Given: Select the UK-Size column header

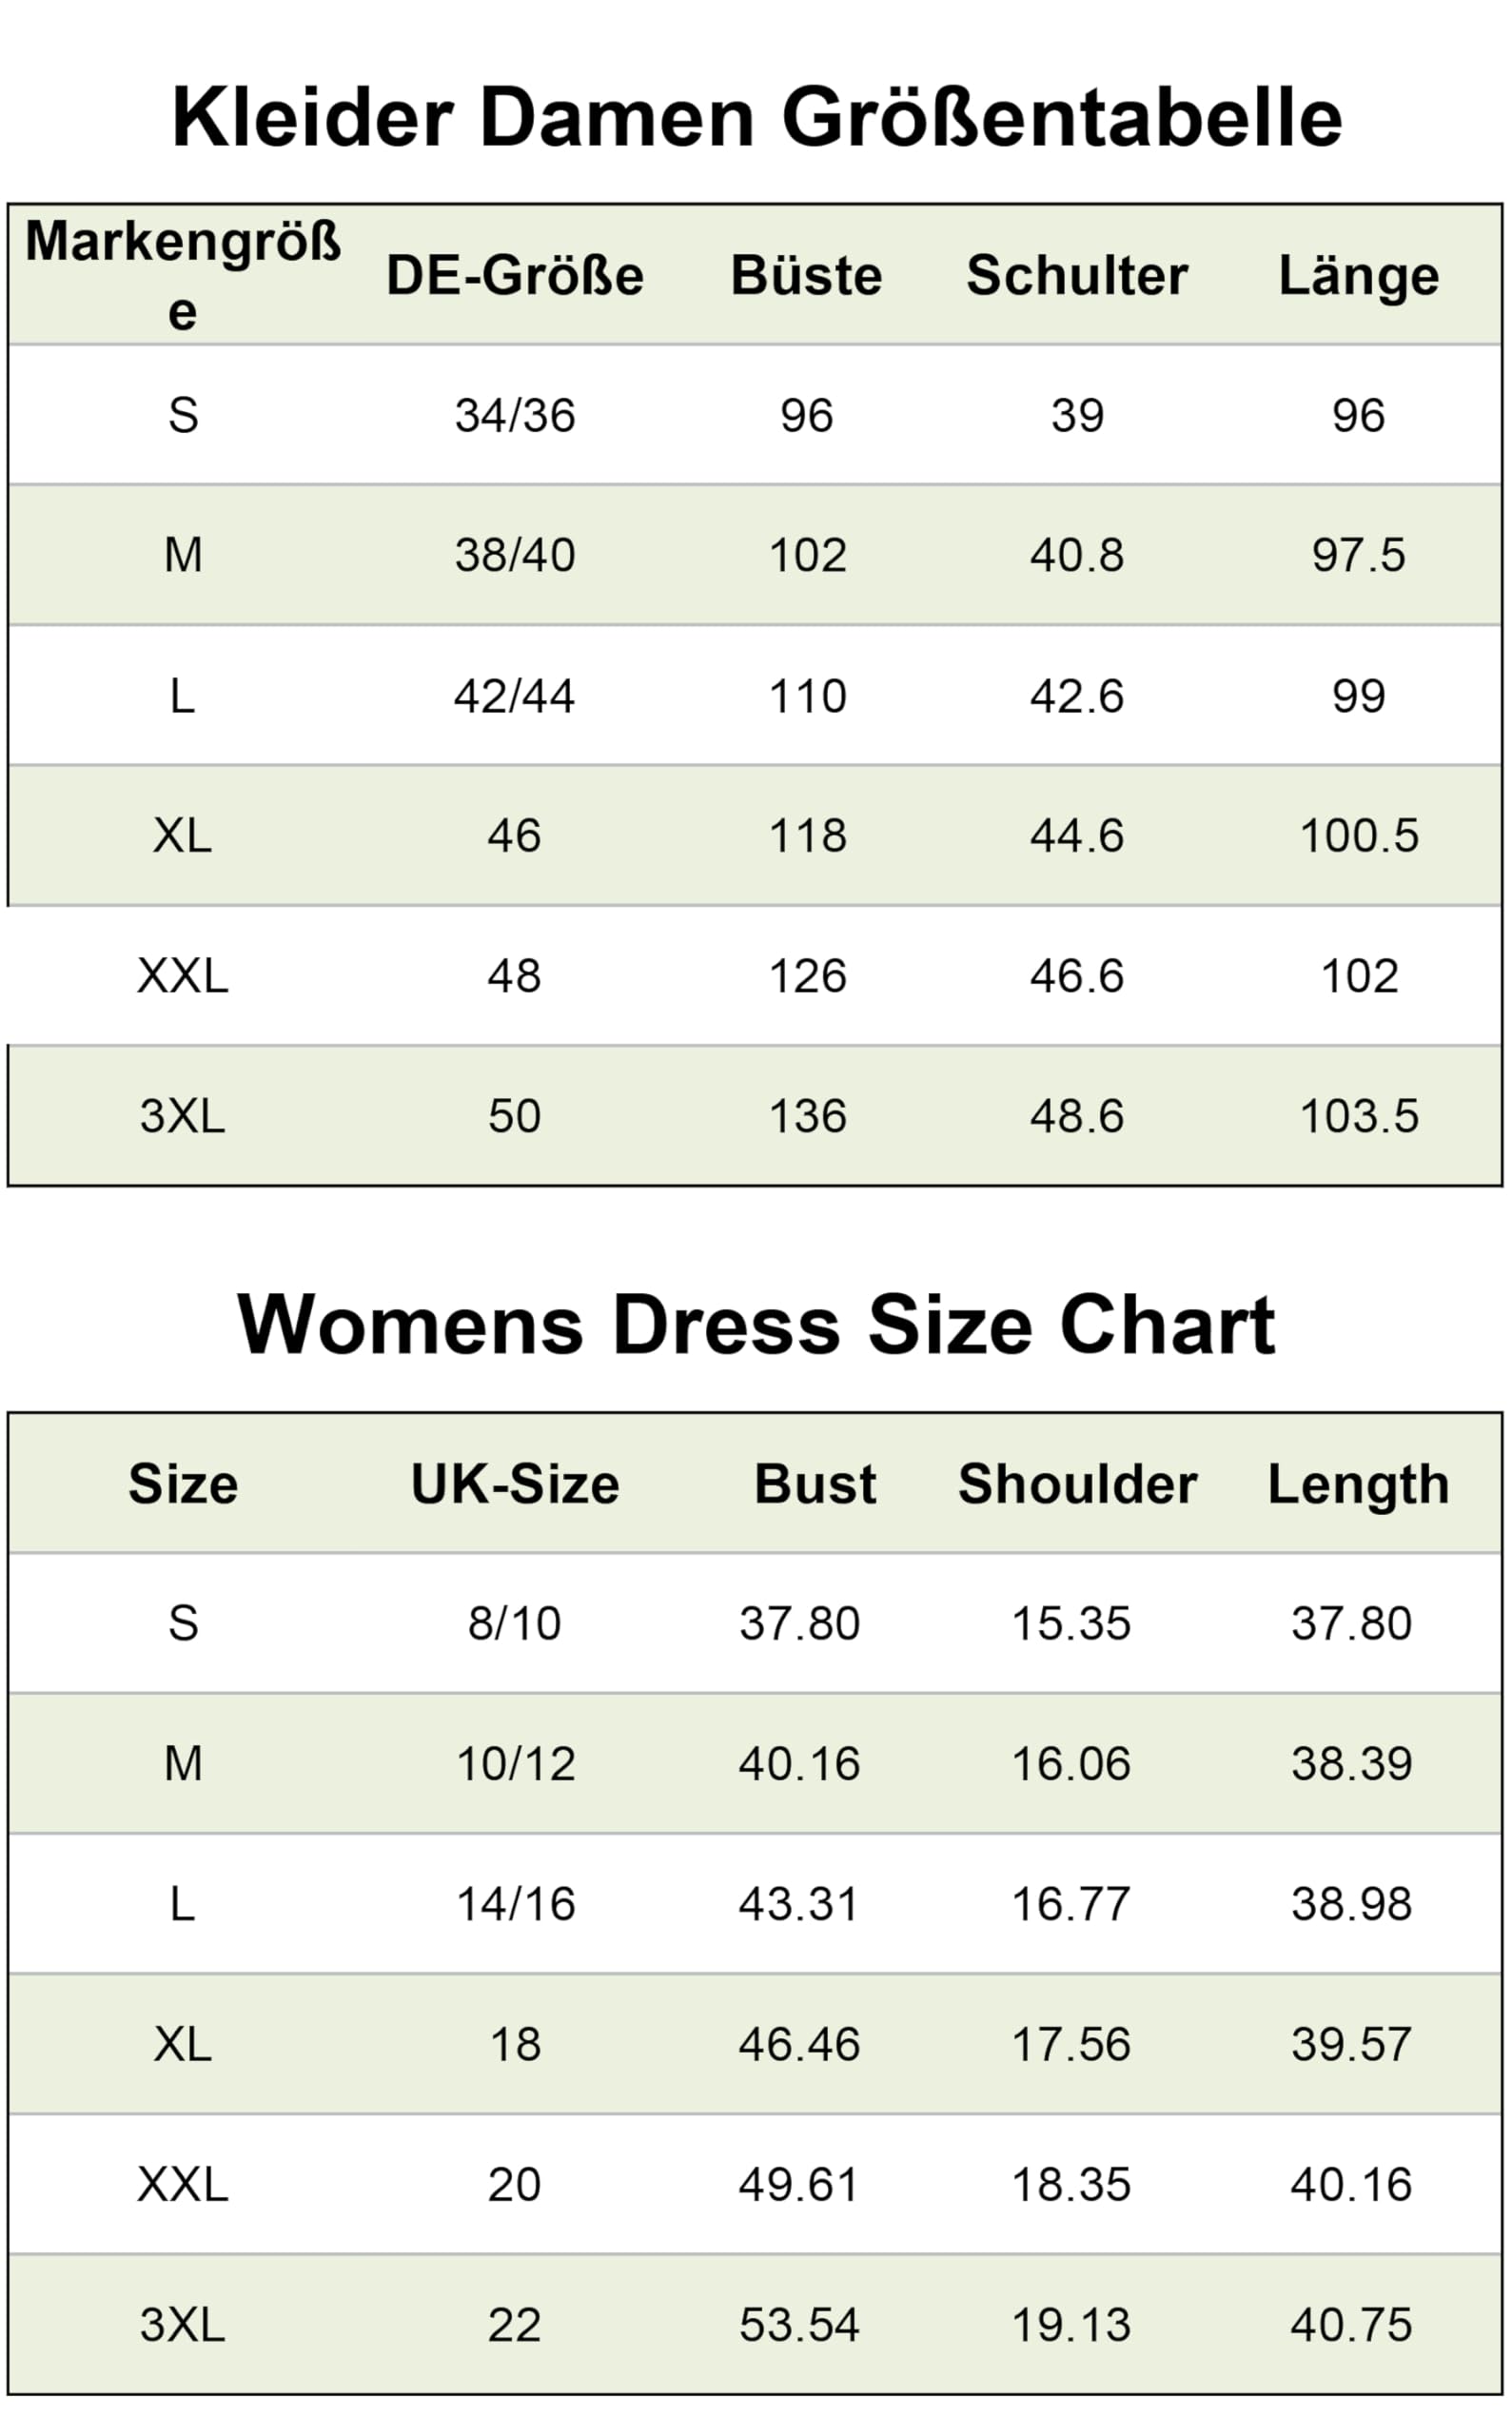Looking at the screenshot, I should [515, 1484].
